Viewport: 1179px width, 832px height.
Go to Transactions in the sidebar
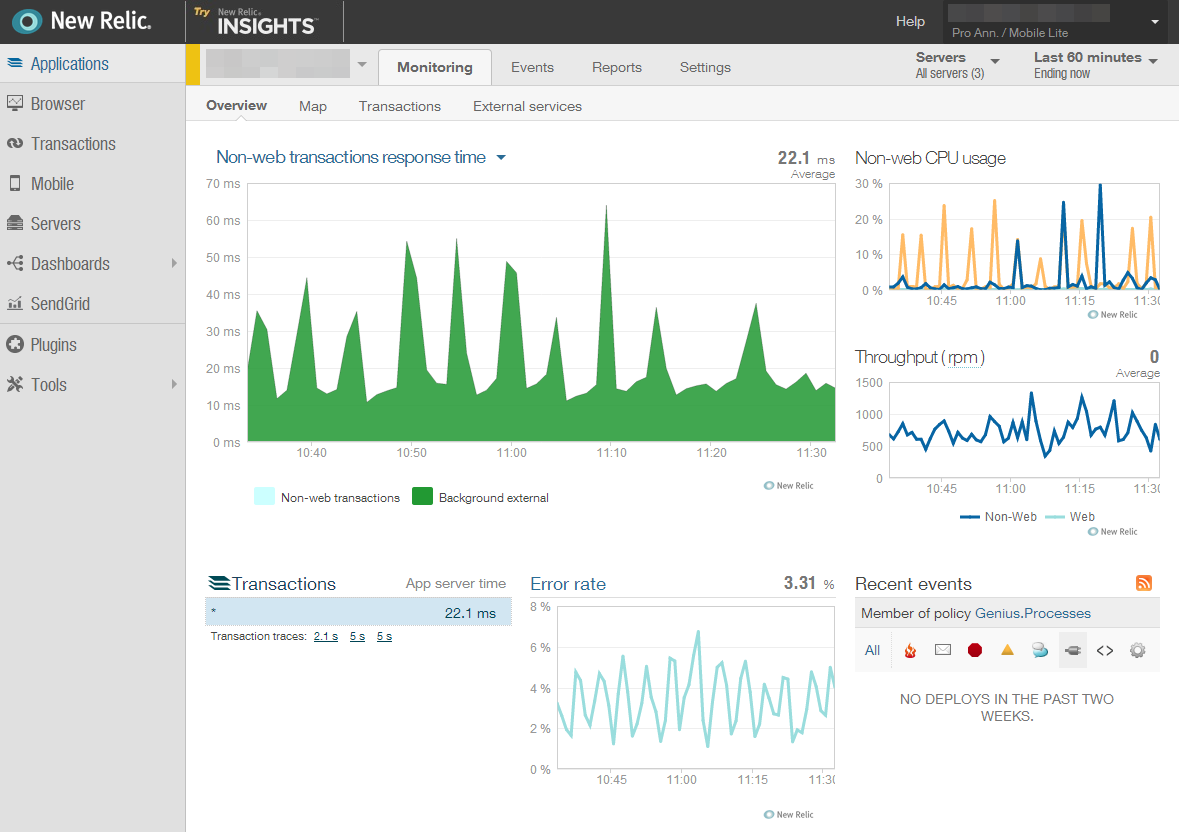[92, 144]
